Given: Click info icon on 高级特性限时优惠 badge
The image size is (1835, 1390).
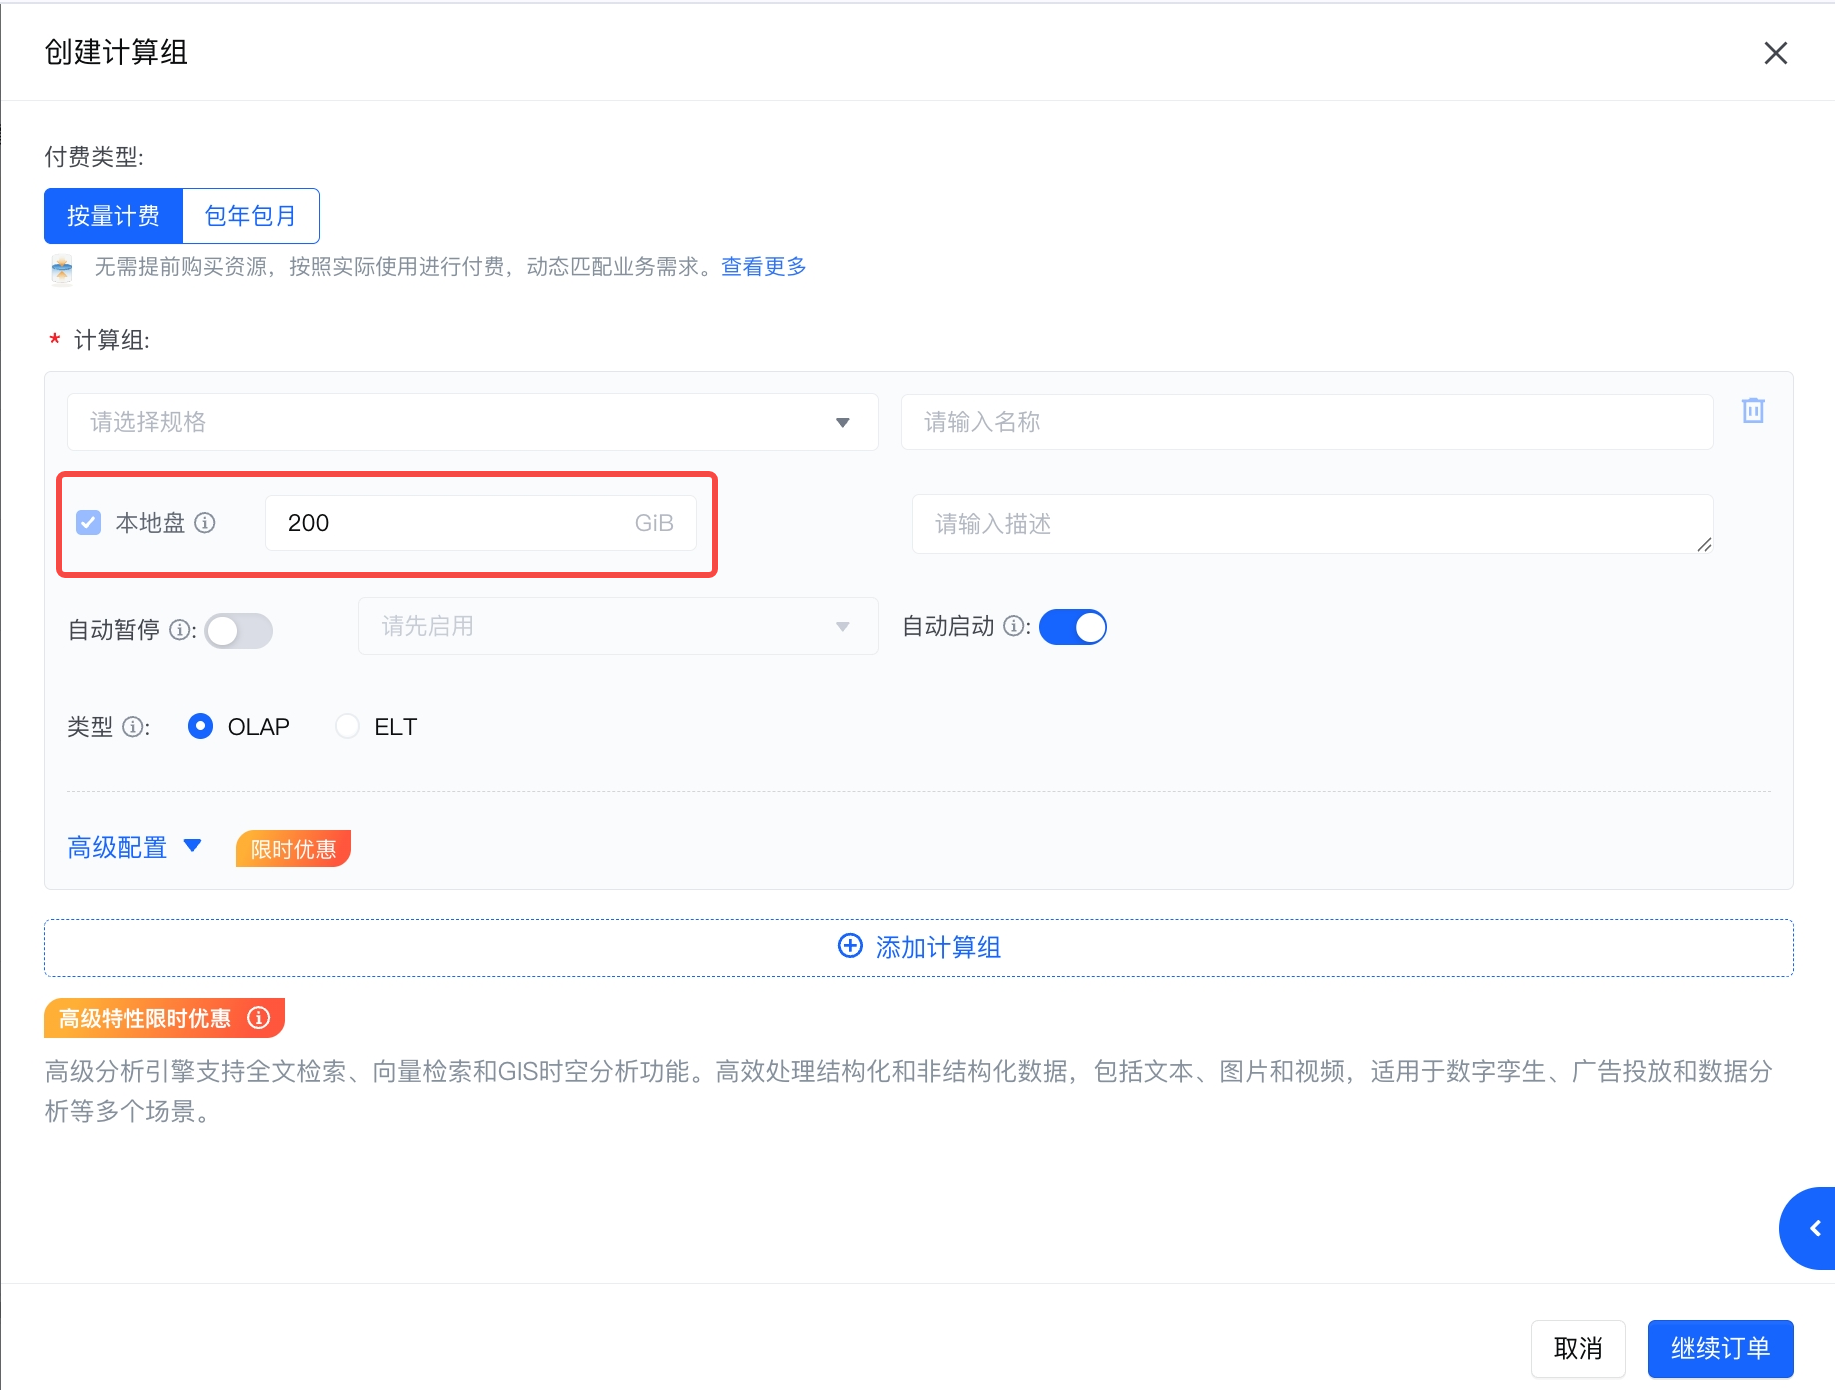Looking at the screenshot, I should 259,1018.
